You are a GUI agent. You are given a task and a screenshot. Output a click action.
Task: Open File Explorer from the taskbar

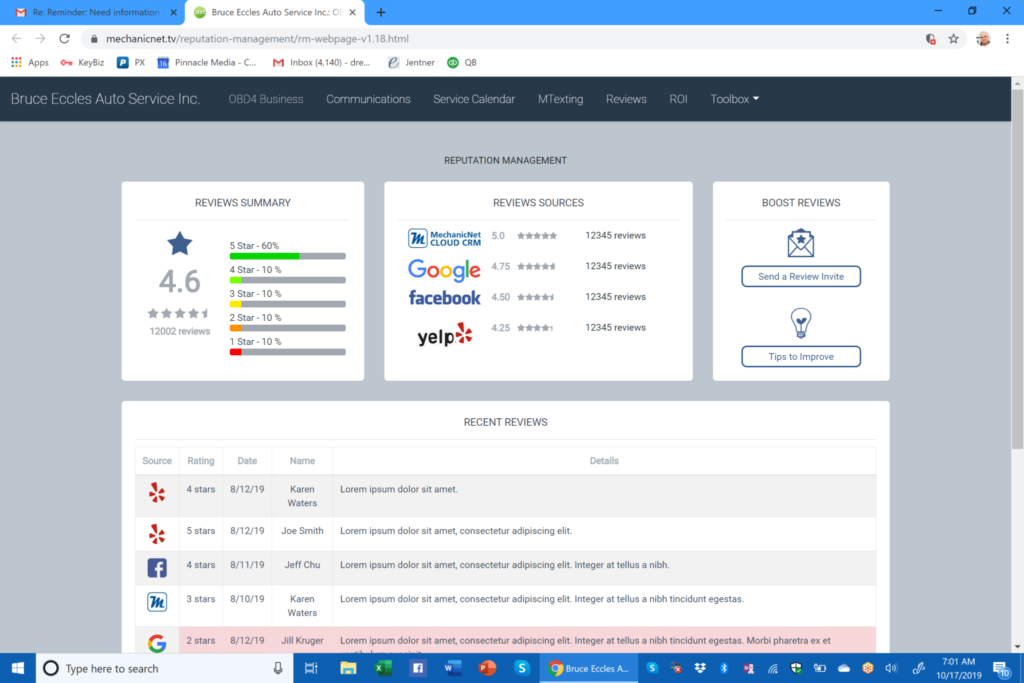pyautogui.click(x=348, y=668)
